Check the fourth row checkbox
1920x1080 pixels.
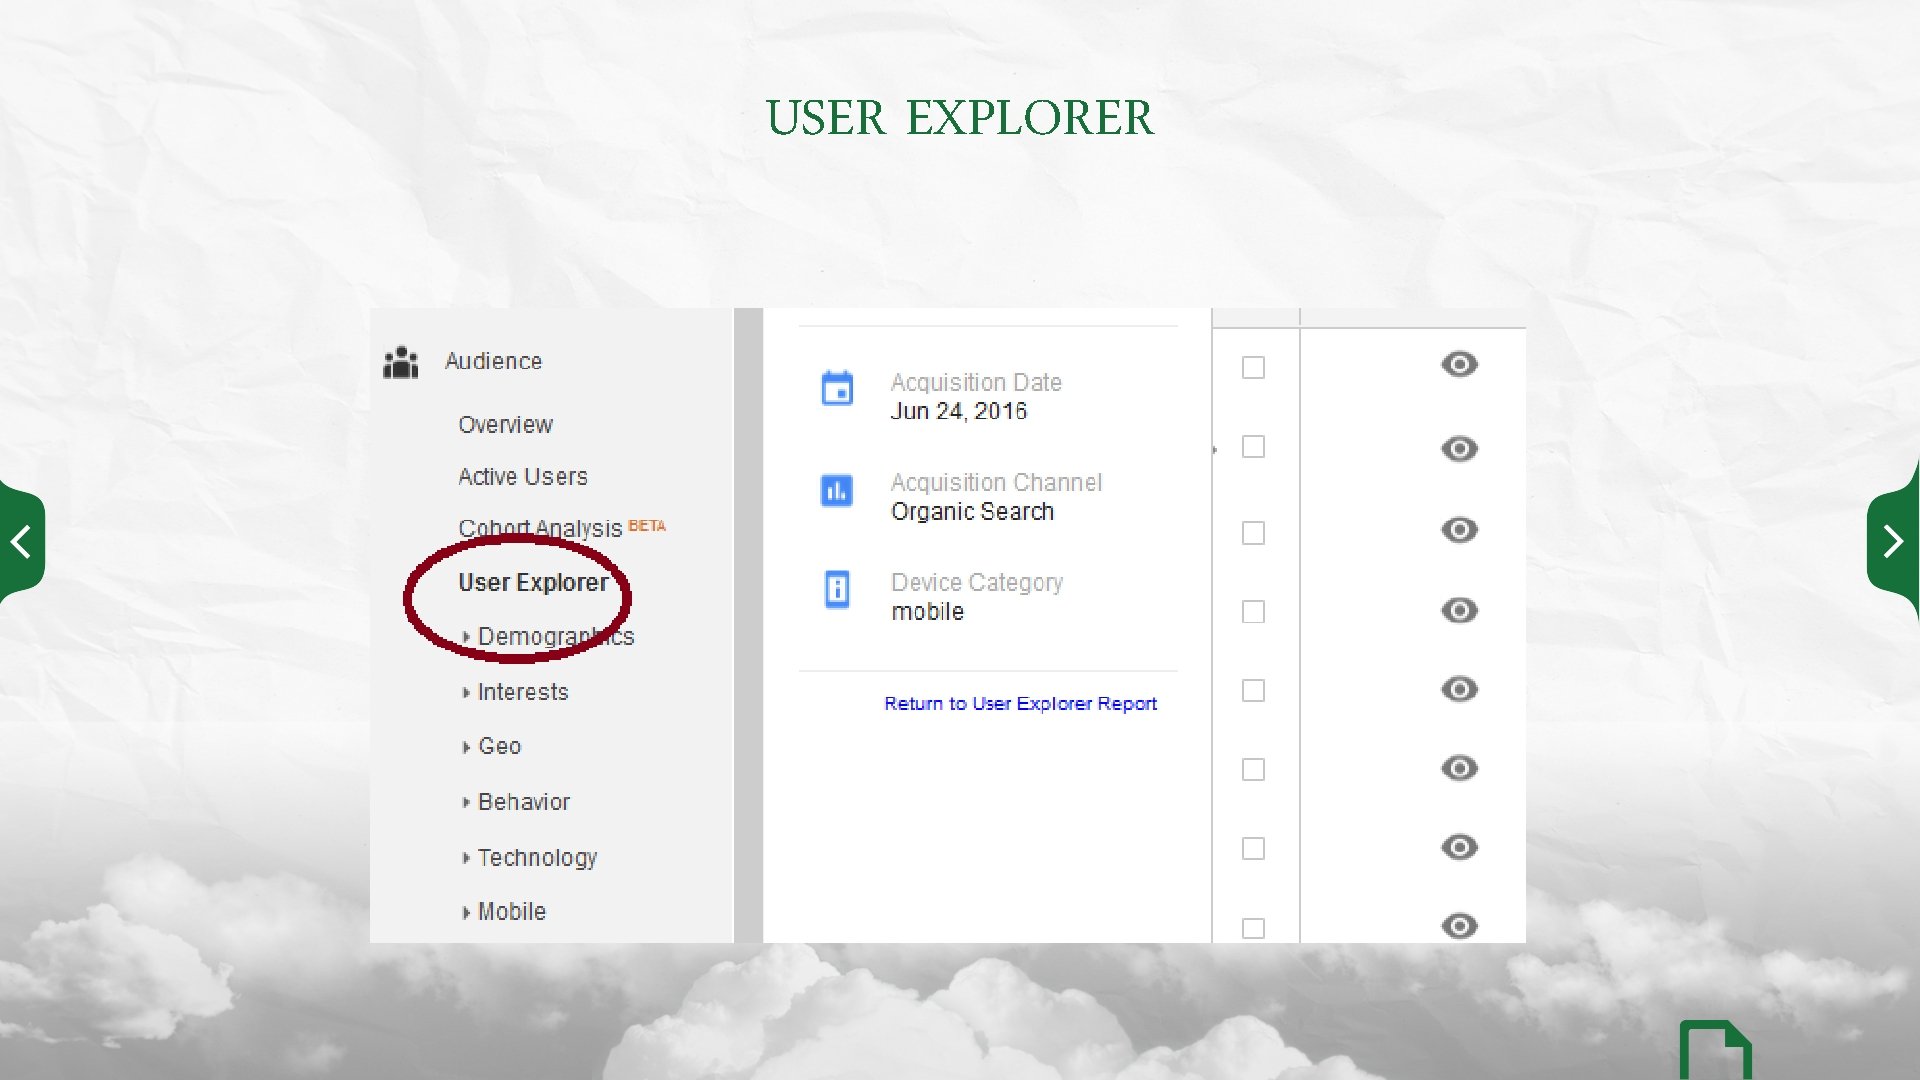click(x=1253, y=612)
